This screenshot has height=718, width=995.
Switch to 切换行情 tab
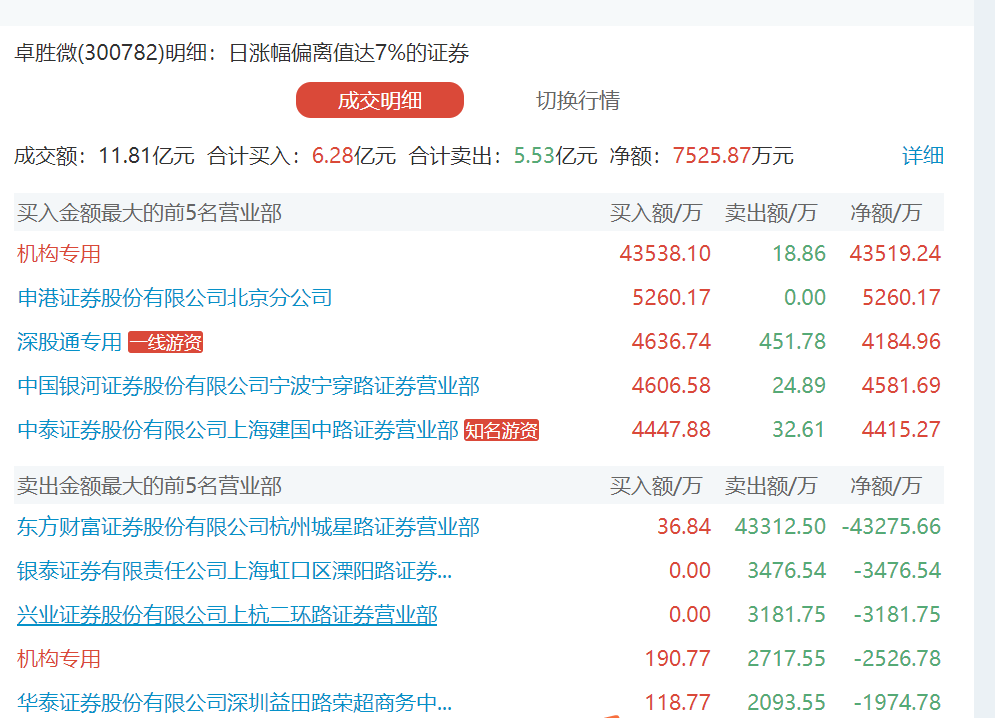pos(577,100)
